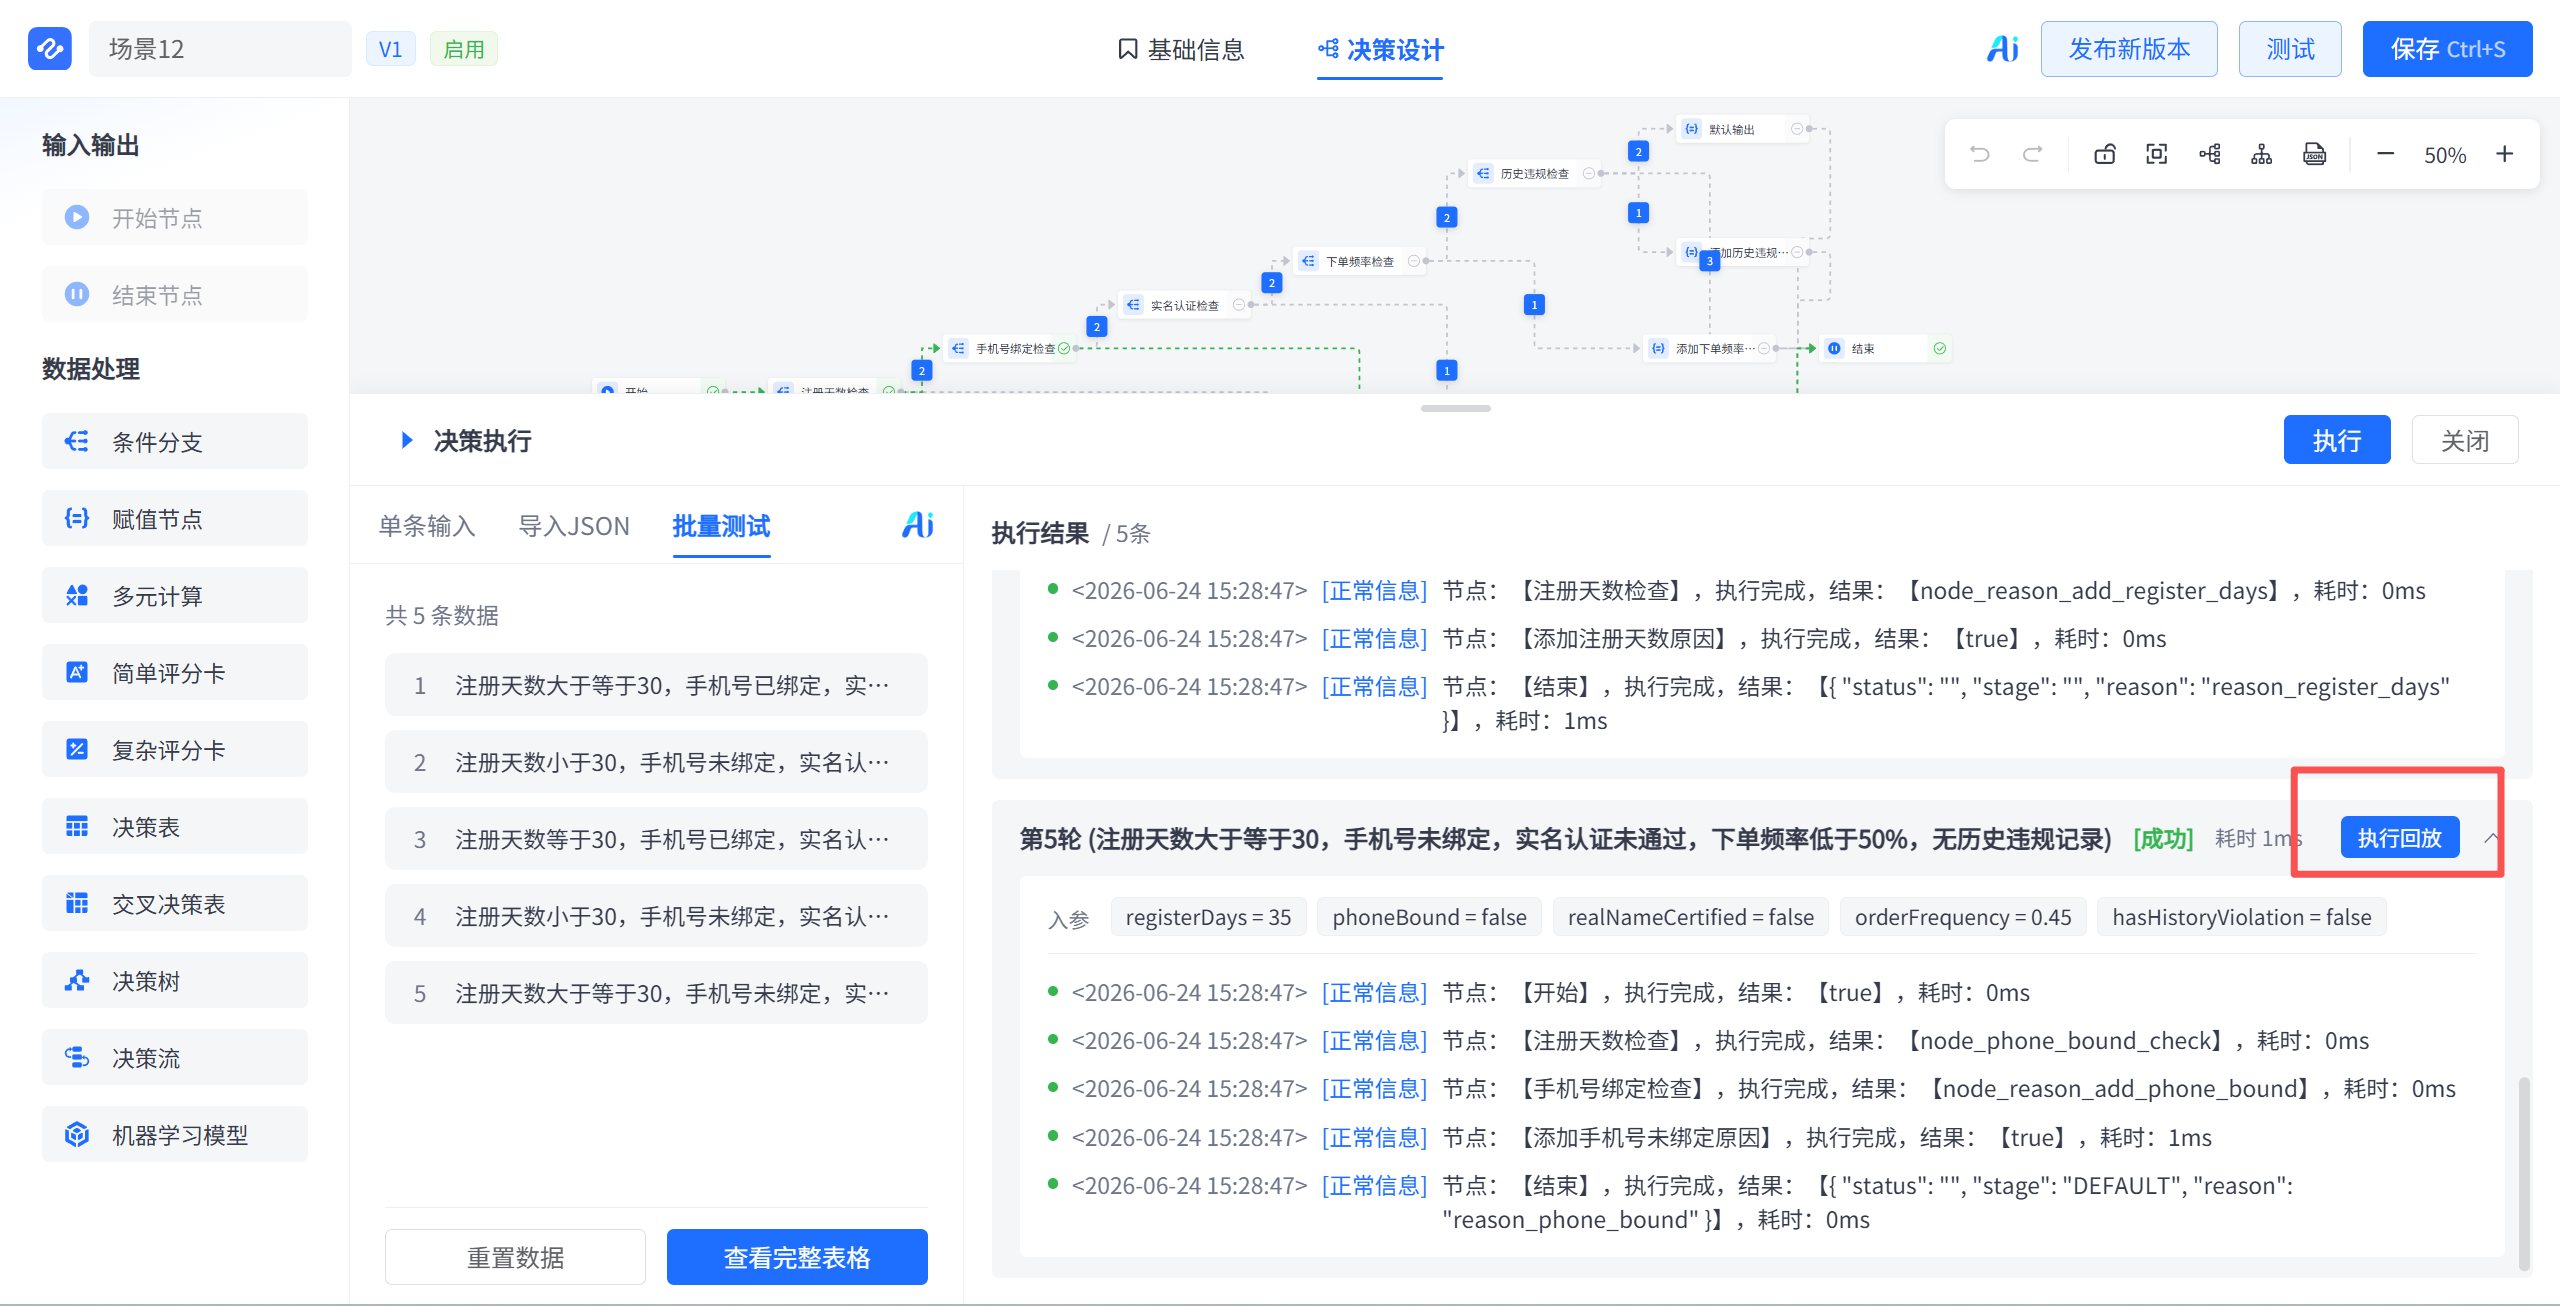The height and width of the screenshot is (1306, 2560).
Task: Open the 基础信息 tab
Action: point(1181,49)
